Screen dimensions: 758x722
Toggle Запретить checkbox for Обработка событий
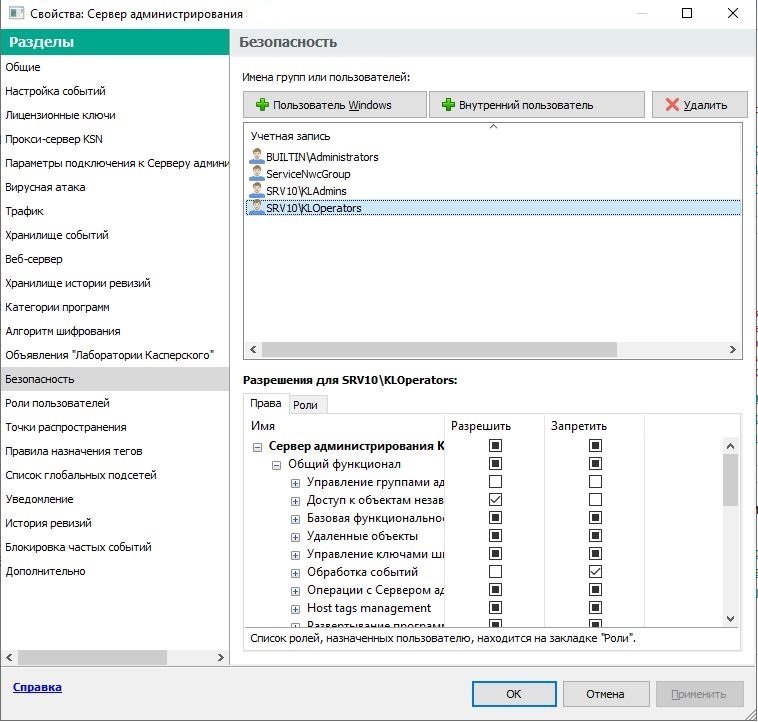pyautogui.click(x=595, y=571)
